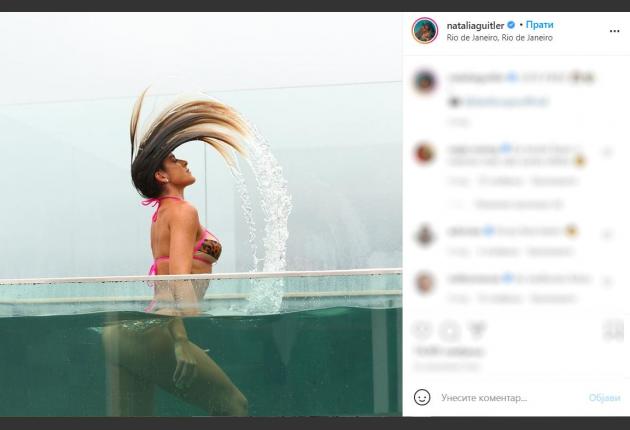Open the first commenter's avatar
Image resolution: width=630 pixels, height=430 pixels.
(424, 81)
